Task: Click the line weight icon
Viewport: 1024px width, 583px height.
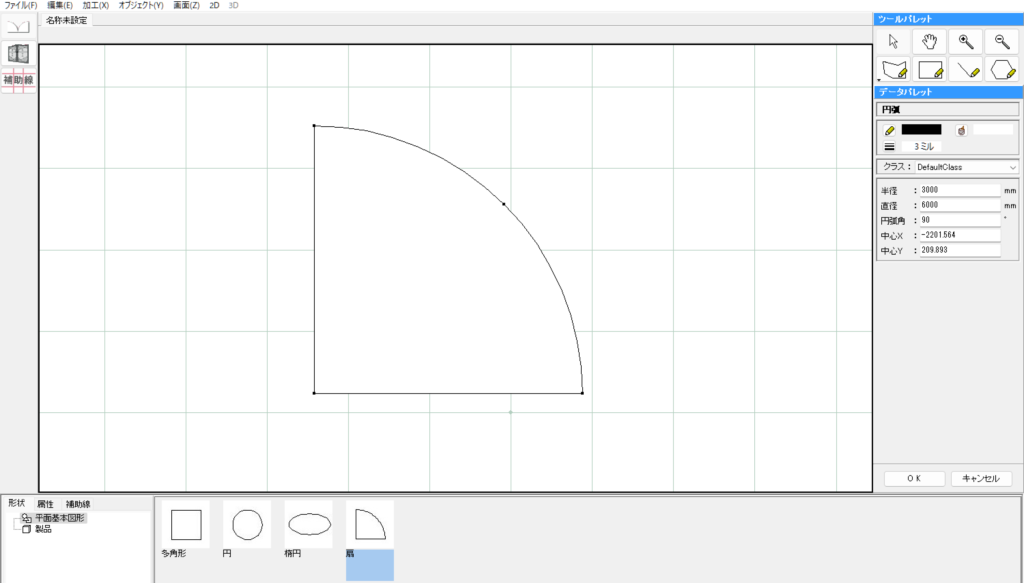Action: (x=889, y=146)
